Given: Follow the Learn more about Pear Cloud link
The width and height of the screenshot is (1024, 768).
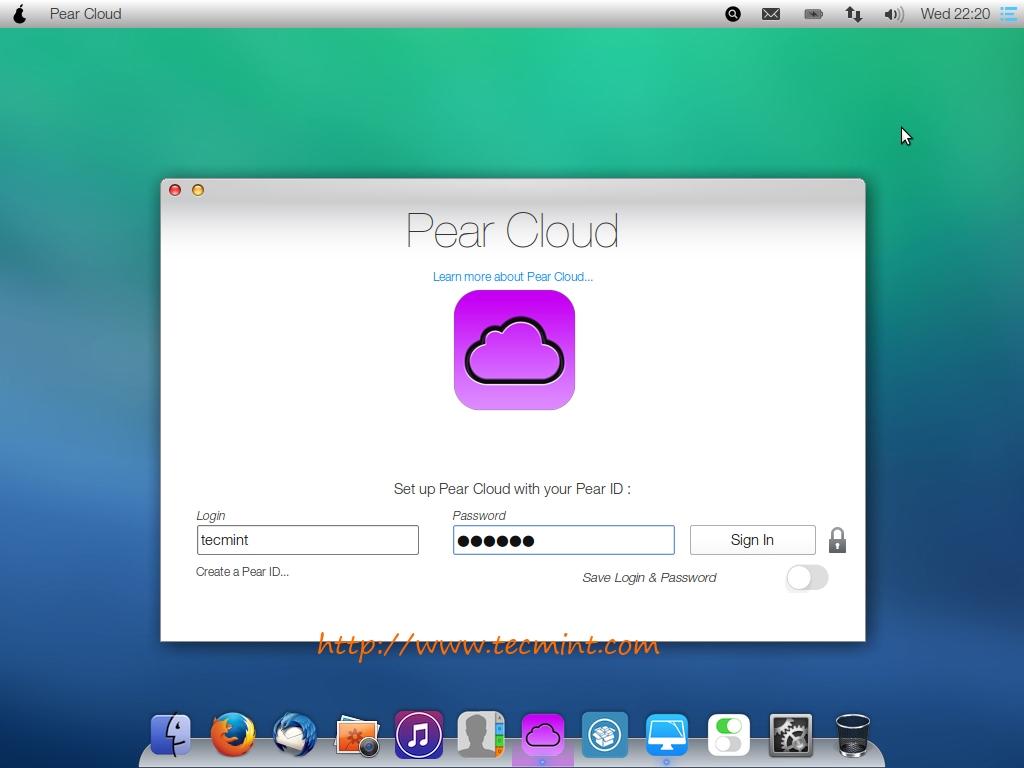Looking at the screenshot, I should pos(512,277).
